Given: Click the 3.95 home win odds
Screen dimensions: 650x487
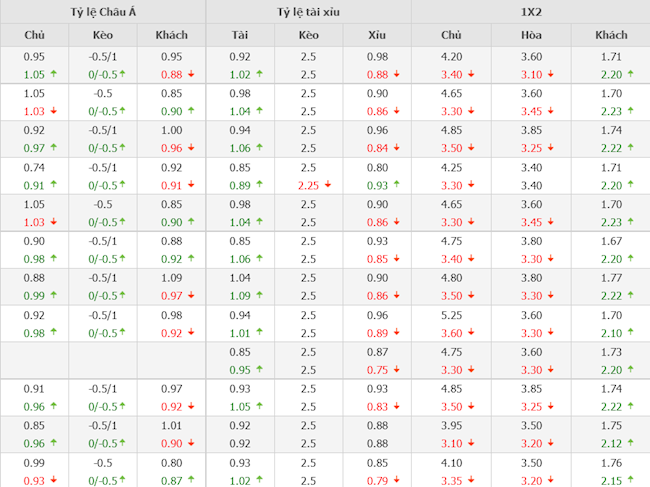Looking at the screenshot, I should click(451, 426).
